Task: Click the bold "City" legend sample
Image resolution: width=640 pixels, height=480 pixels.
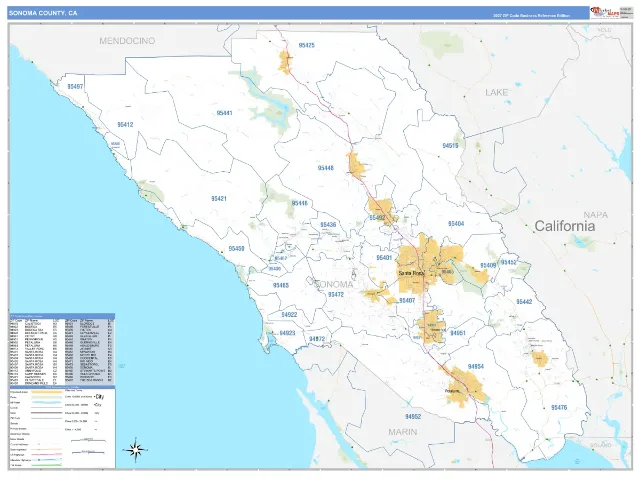Action: click(x=100, y=397)
